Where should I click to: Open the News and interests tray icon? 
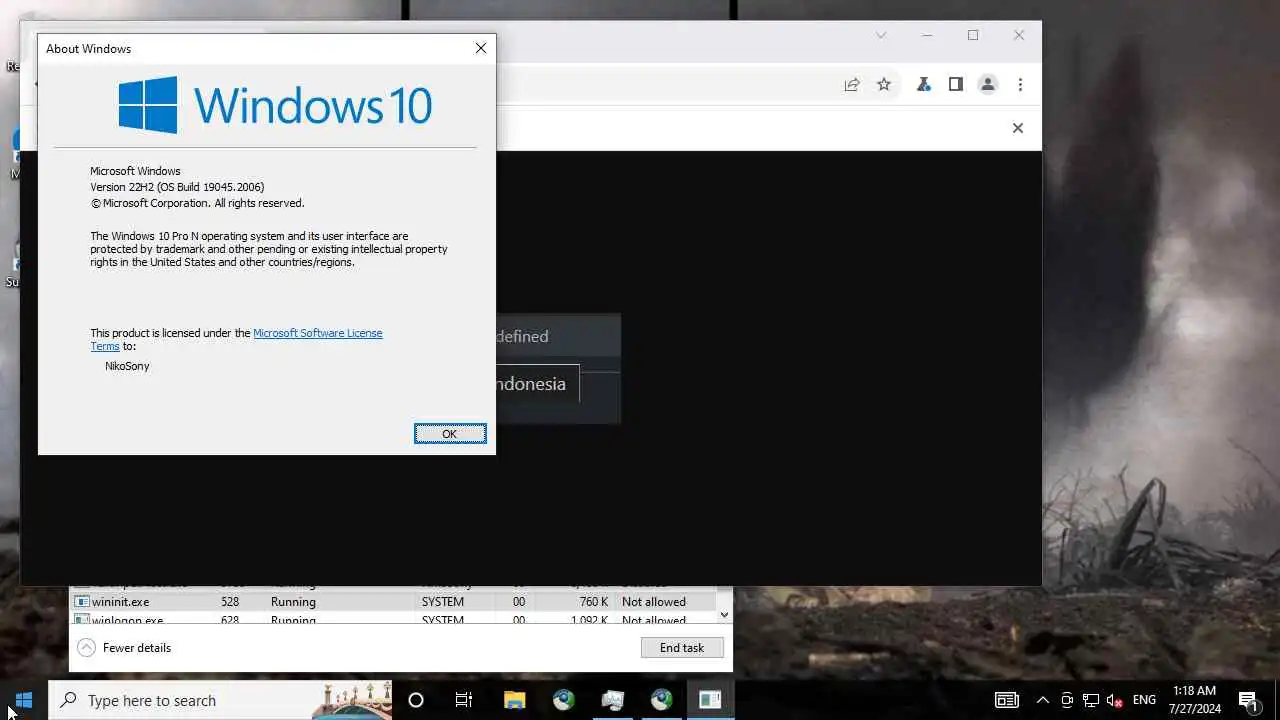[1007, 700]
